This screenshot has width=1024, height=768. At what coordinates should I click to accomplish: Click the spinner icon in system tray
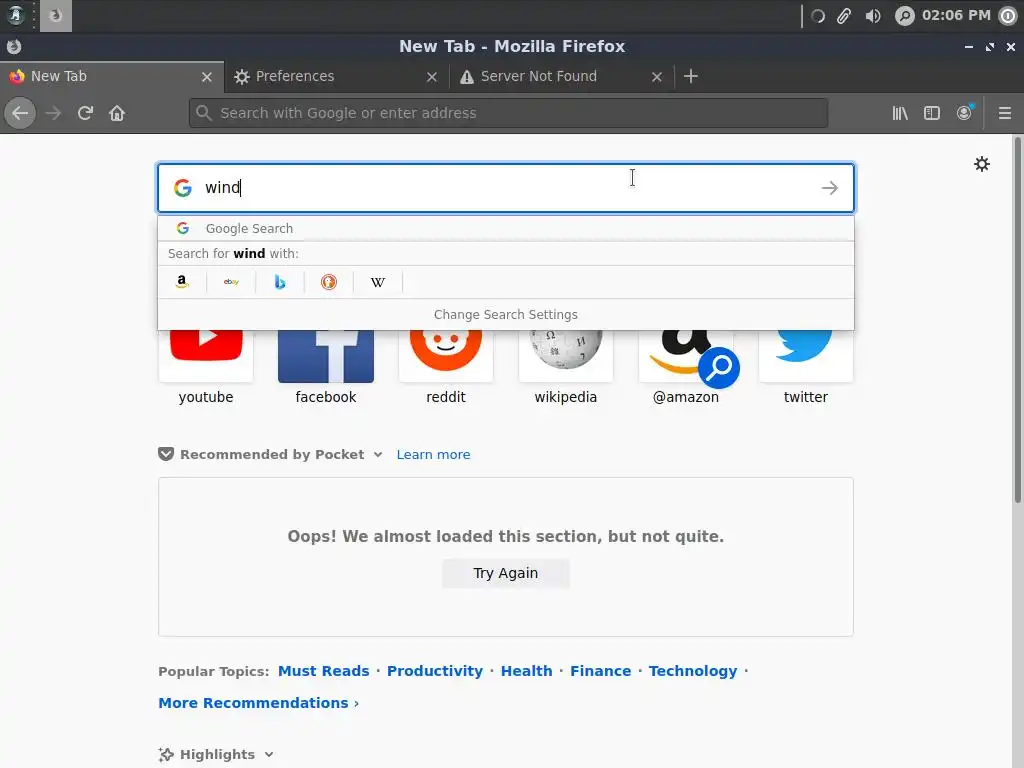[x=818, y=16]
